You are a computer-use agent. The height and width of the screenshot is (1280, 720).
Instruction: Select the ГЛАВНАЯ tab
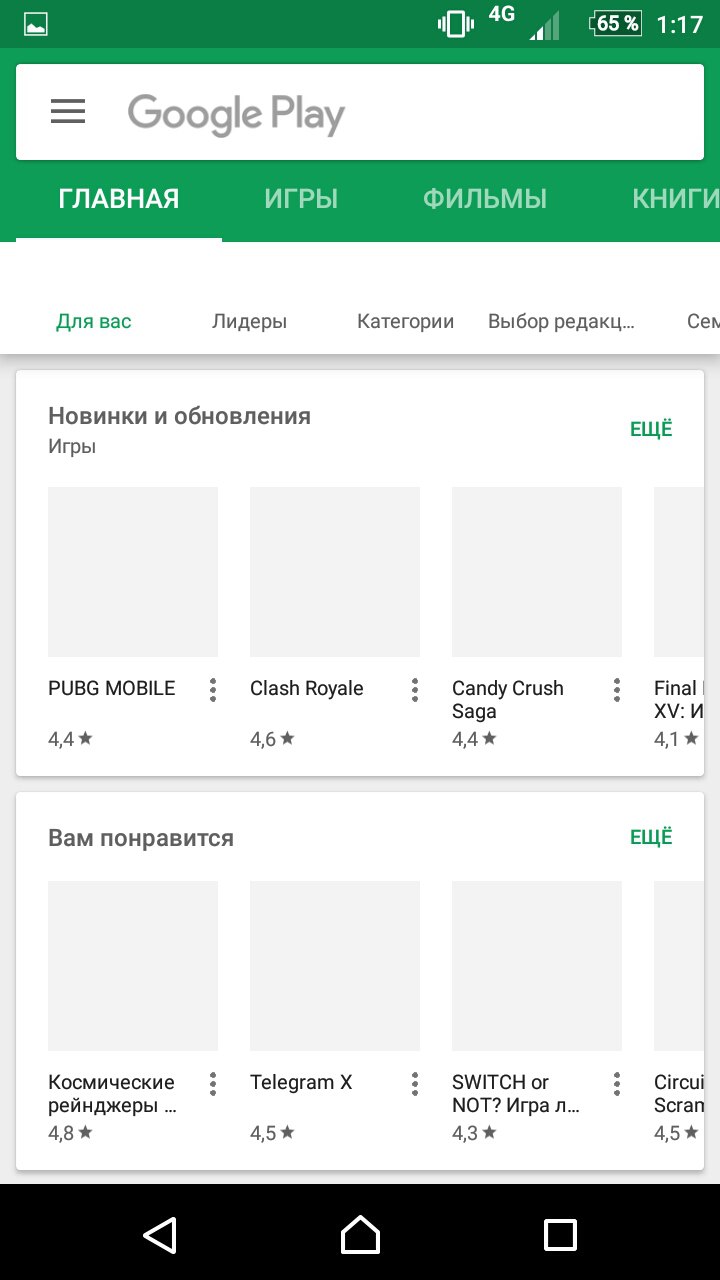point(119,199)
